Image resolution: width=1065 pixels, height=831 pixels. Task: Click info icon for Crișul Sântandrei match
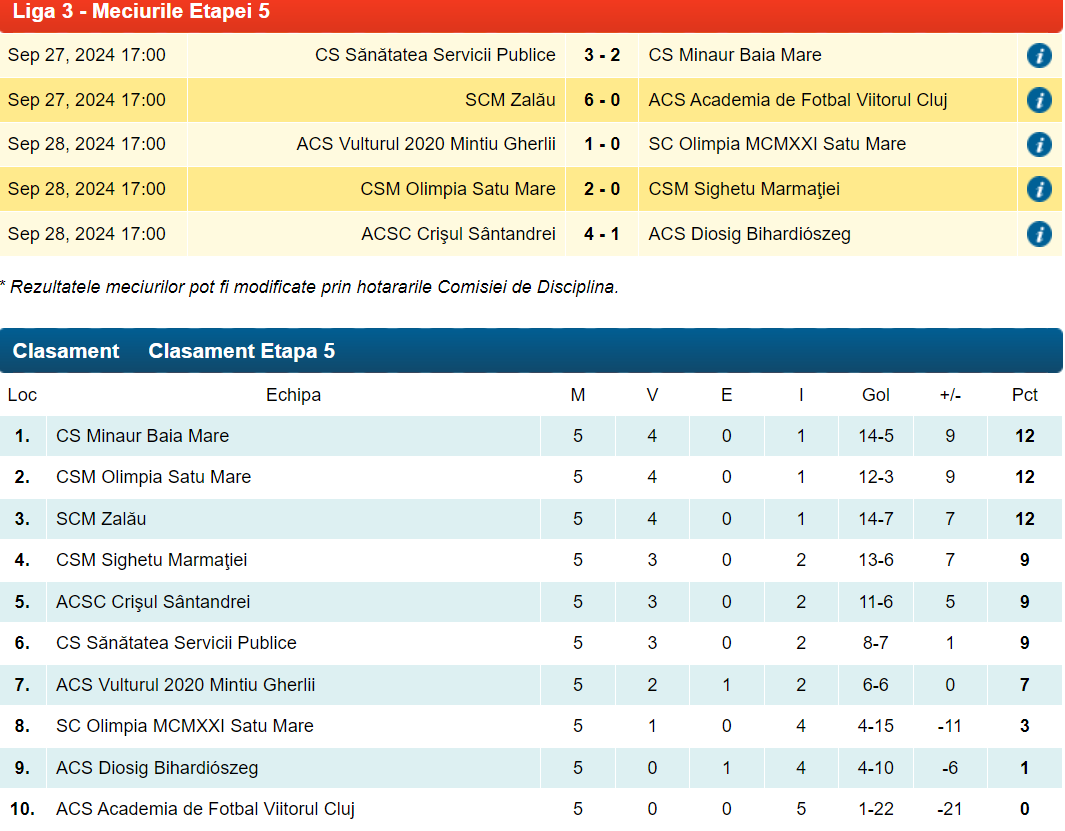1039,234
